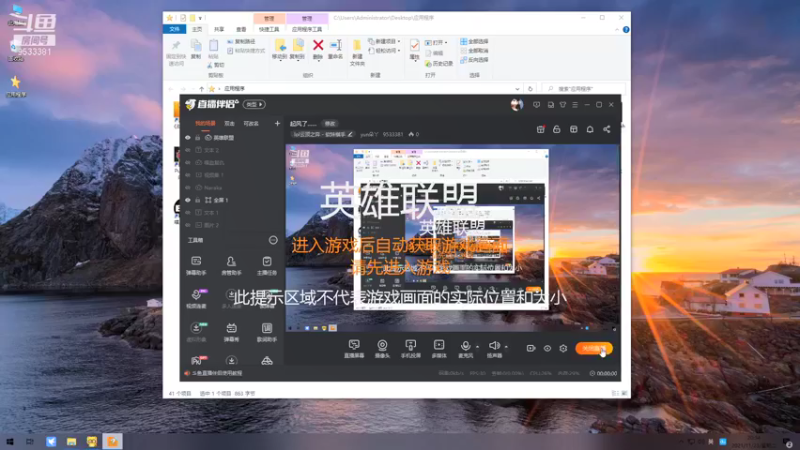800x450 pixels.
Task: Switch to the 查看 ribbon tab
Action: click(x=241, y=30)
